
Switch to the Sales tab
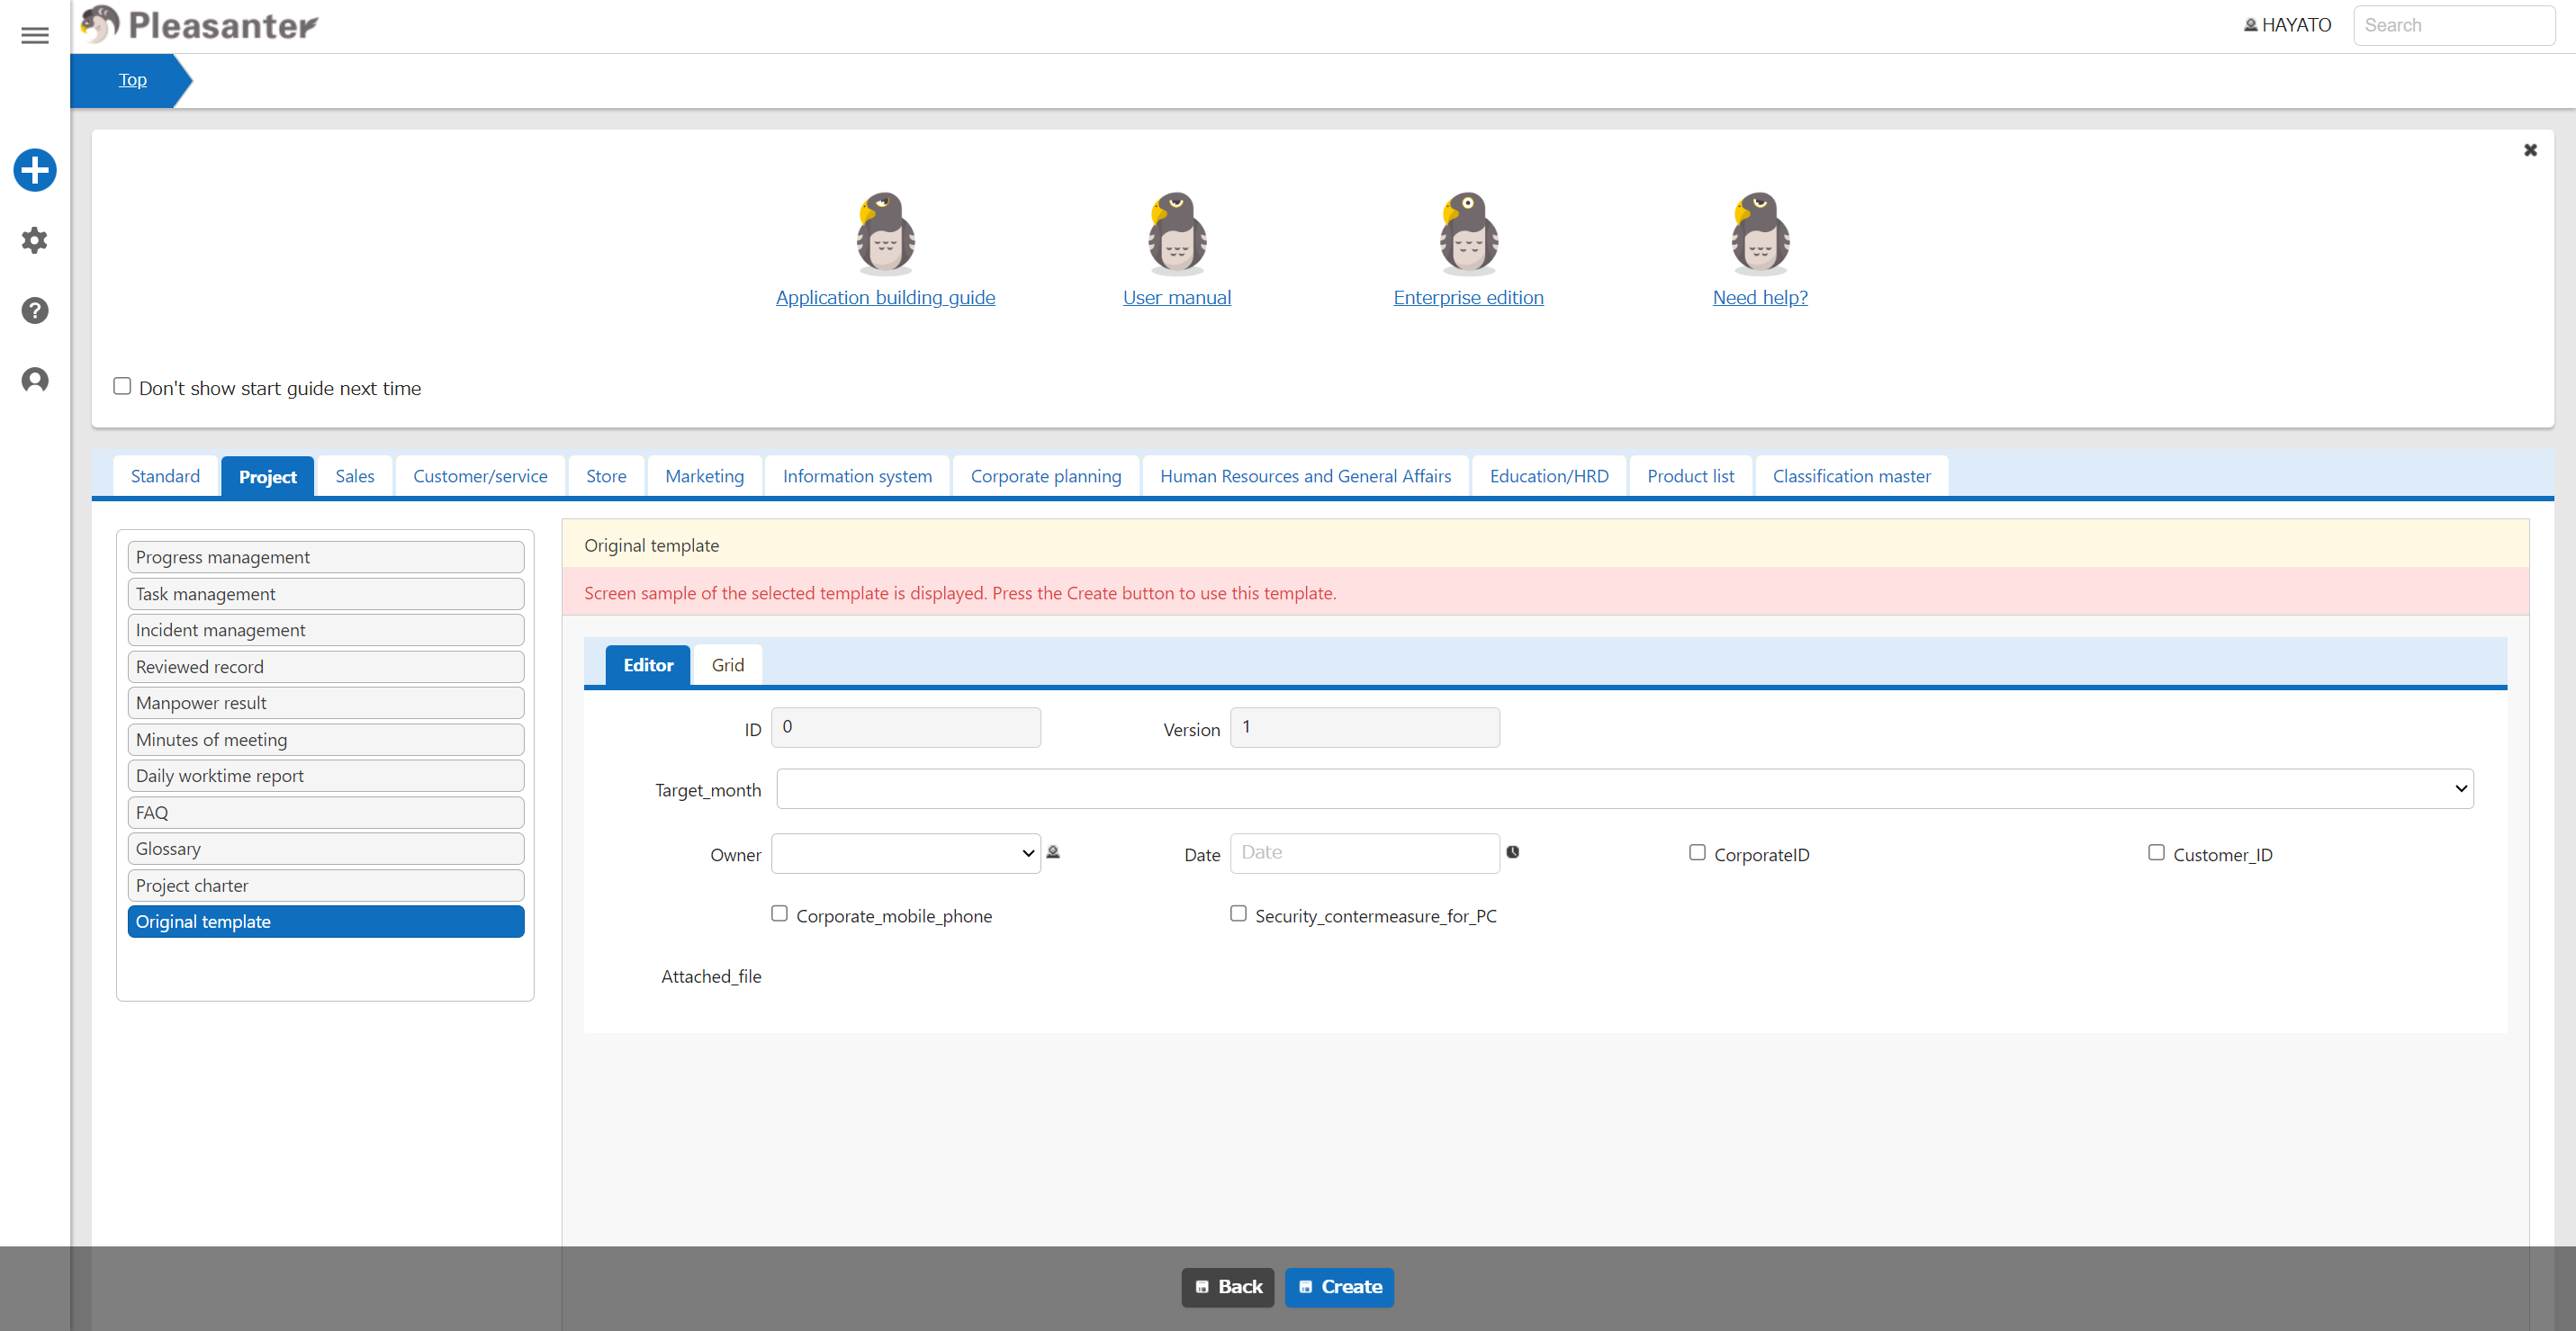[355, 476]
